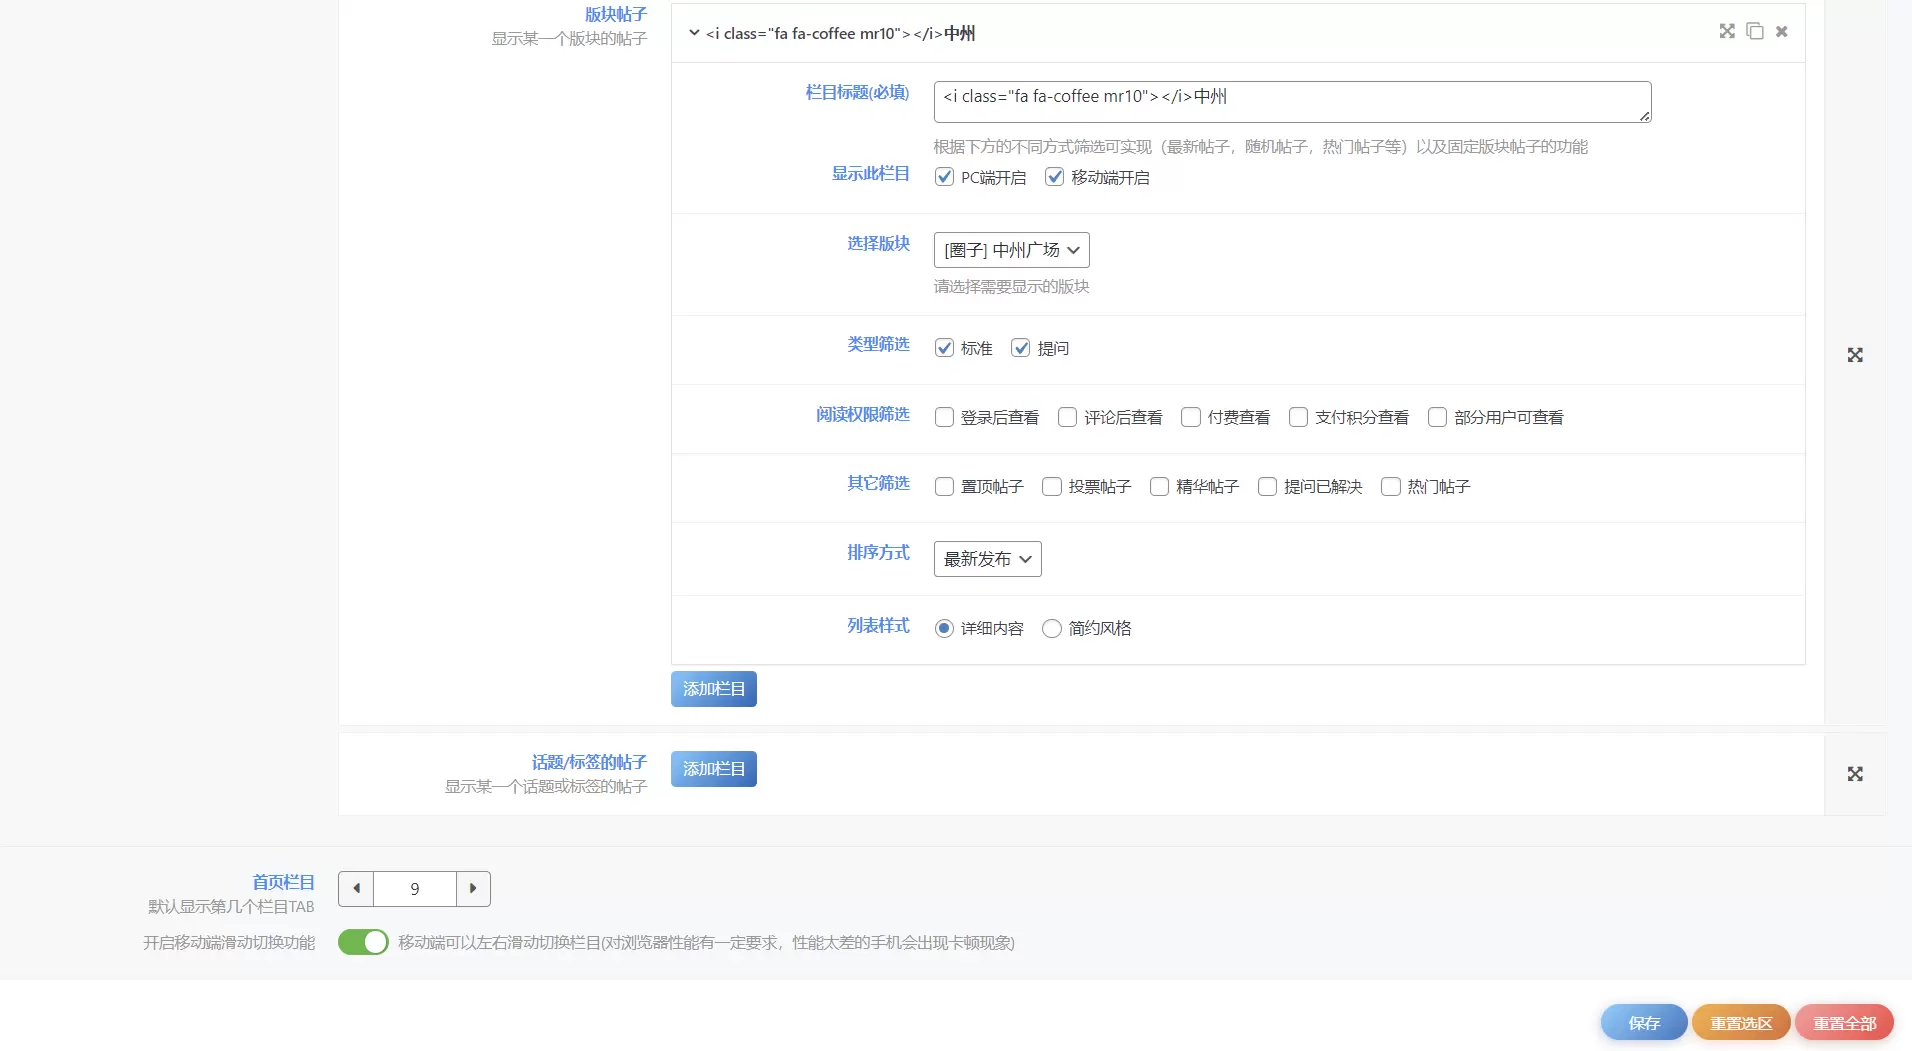Check 登录后查看 permission filter
The width and height of the screenshot is (1912, 1051).
(944, 417)
